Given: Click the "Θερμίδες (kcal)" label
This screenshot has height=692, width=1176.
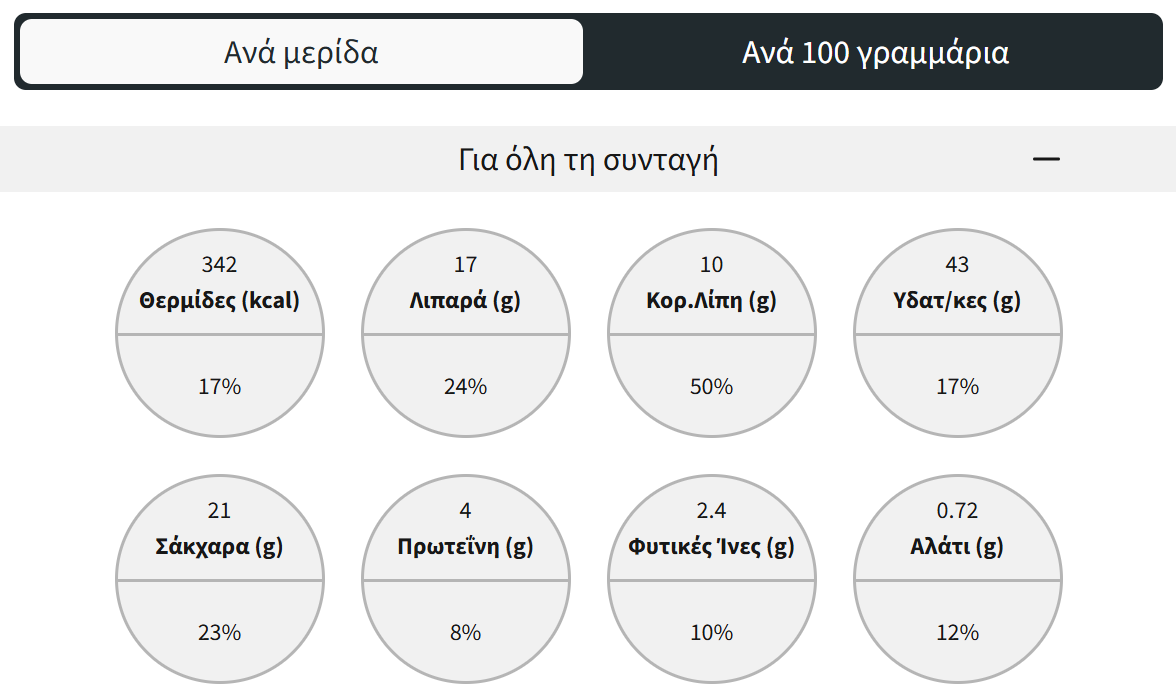Looking at the screenshot, I should [x=220, y=300].
